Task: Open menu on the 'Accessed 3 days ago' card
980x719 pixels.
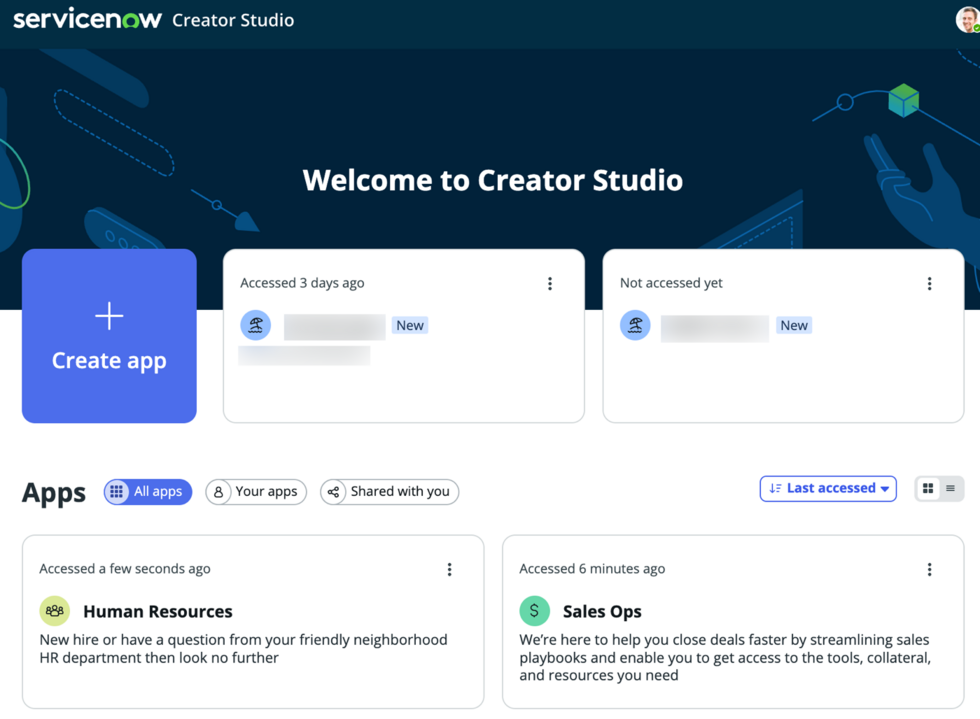Action: click(x=550, y=283)
